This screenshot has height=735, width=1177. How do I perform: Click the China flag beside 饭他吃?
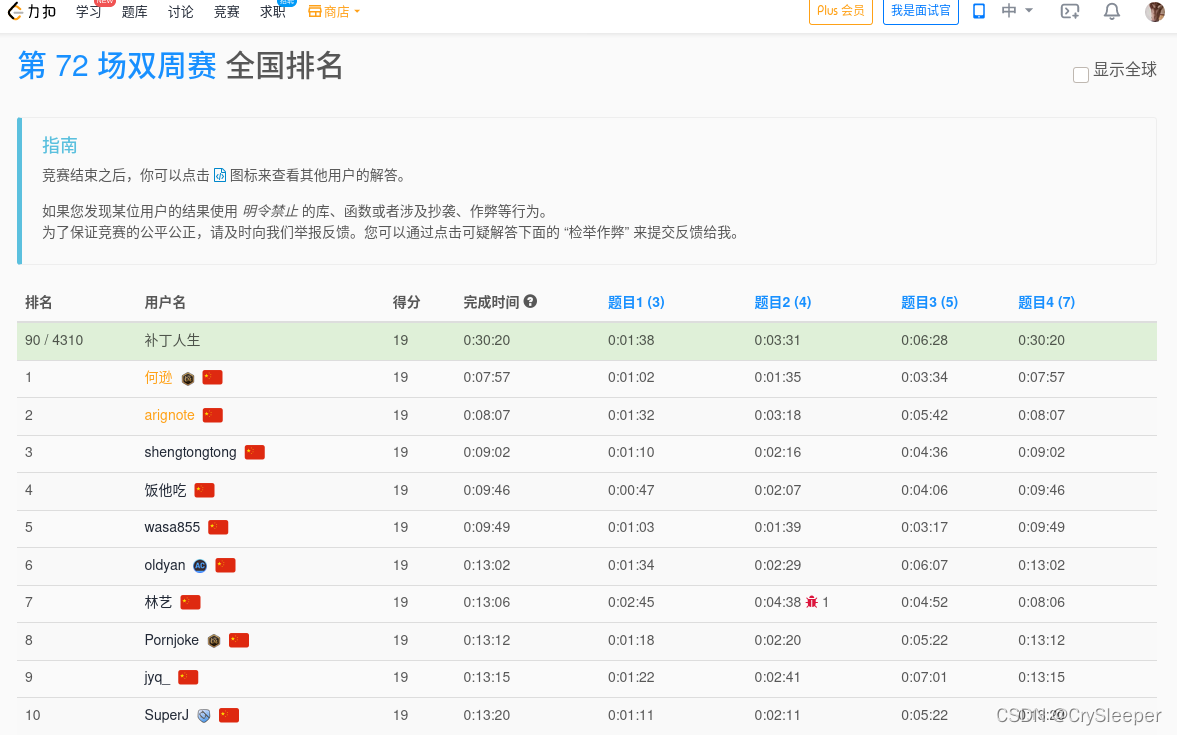(204, 490)
